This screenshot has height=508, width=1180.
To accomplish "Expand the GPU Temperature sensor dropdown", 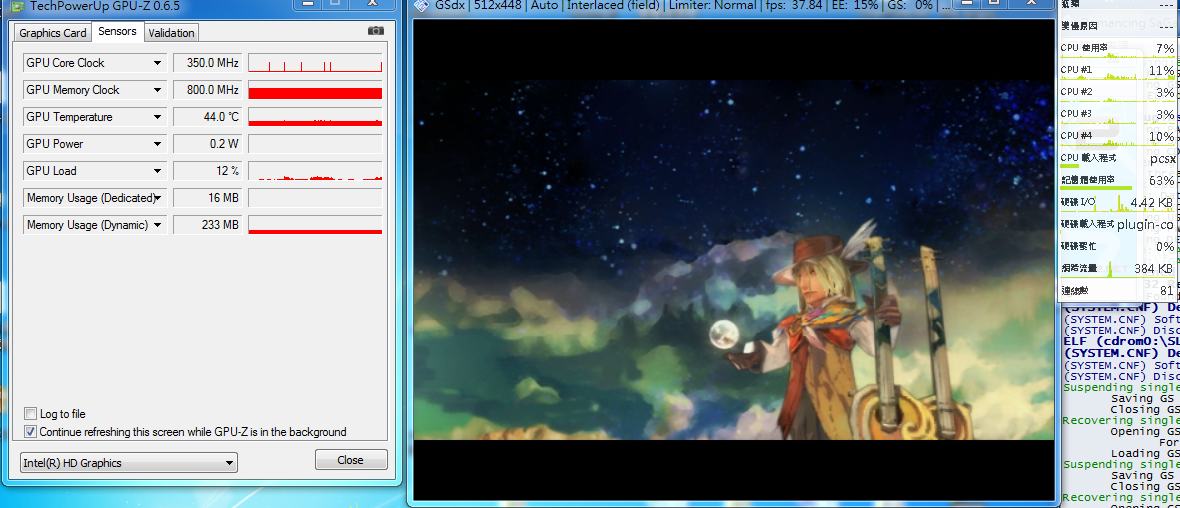I will 157,117.
